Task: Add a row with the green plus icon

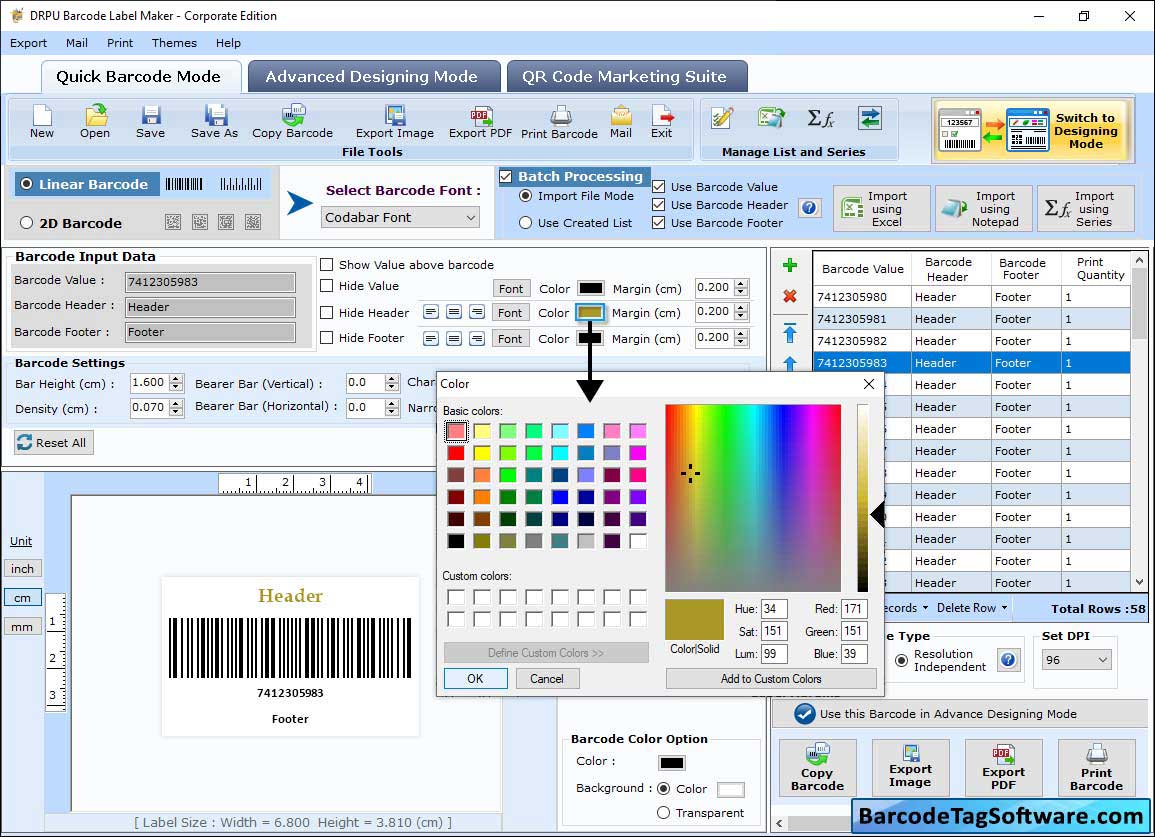Action: click(790, 265)
